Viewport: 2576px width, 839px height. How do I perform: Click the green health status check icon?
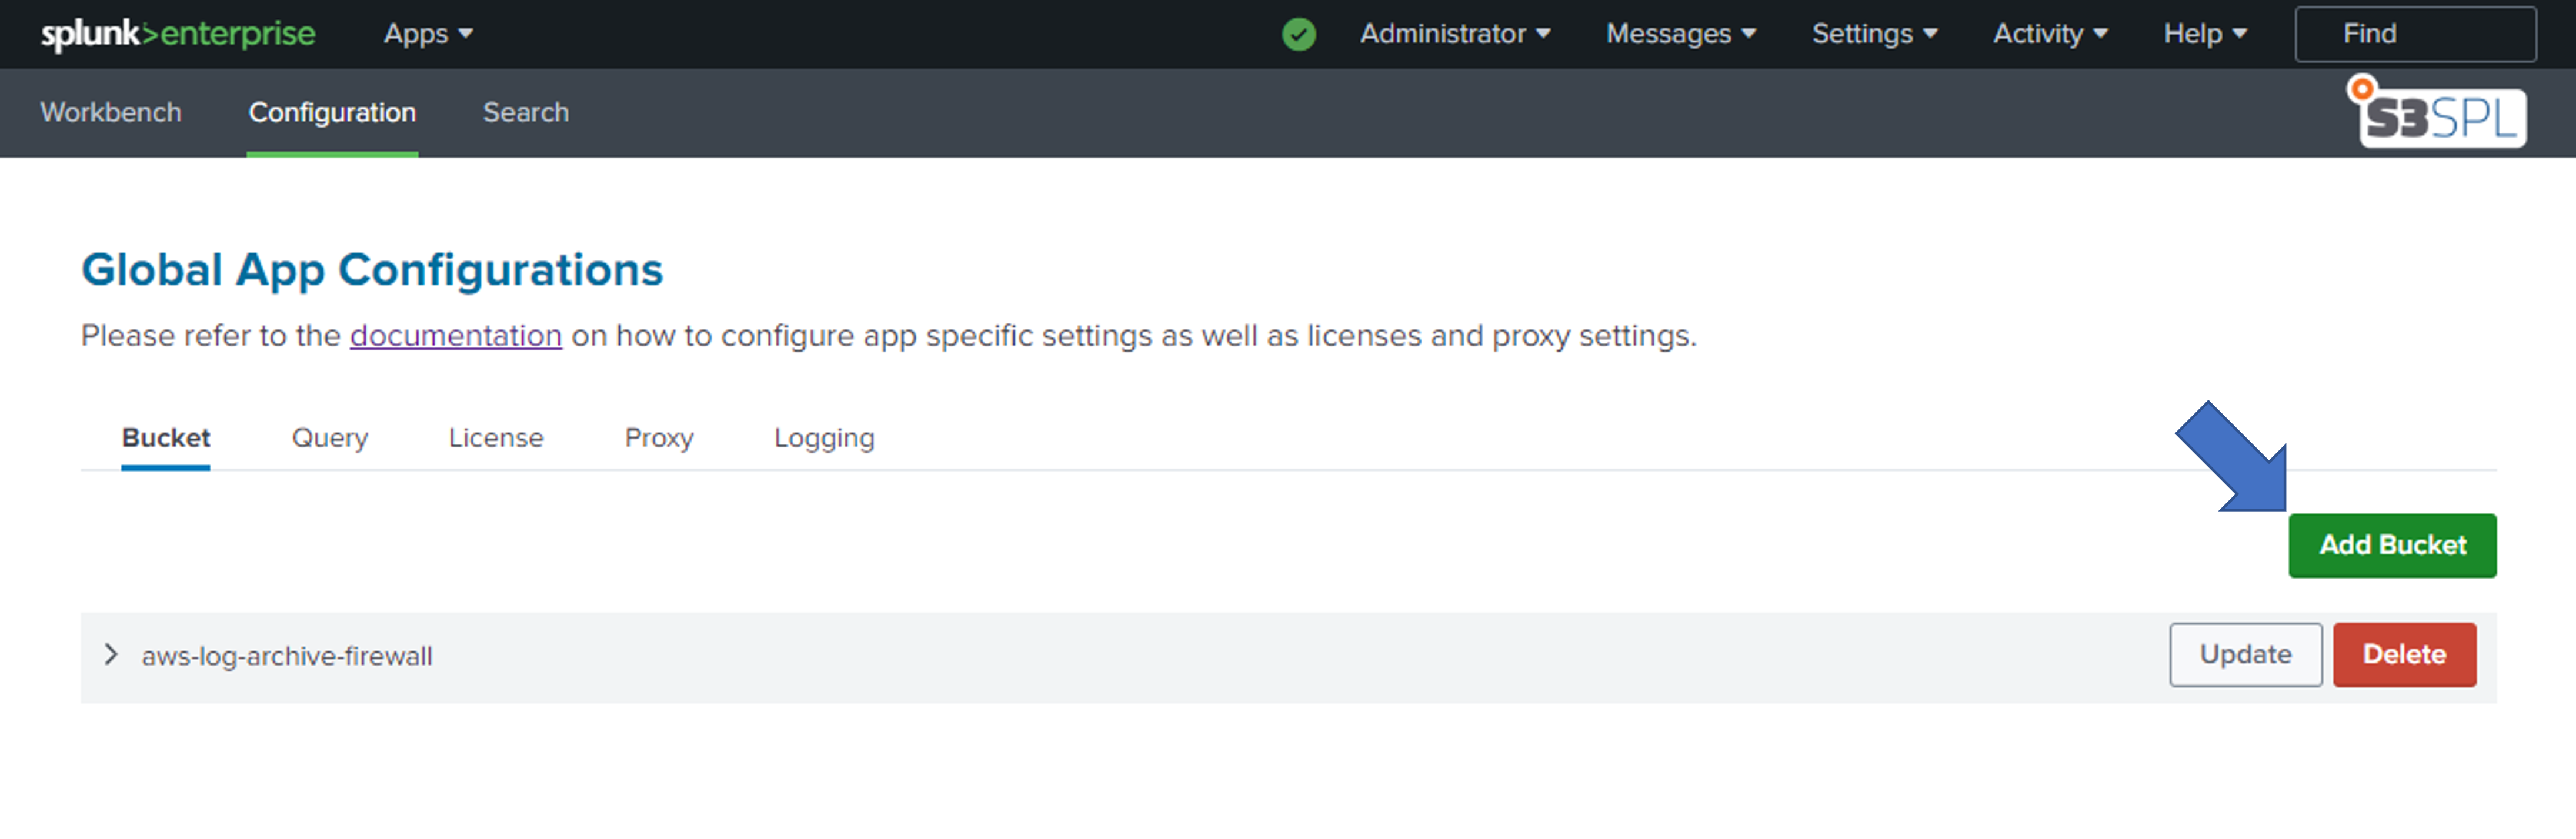(1298, 35)
